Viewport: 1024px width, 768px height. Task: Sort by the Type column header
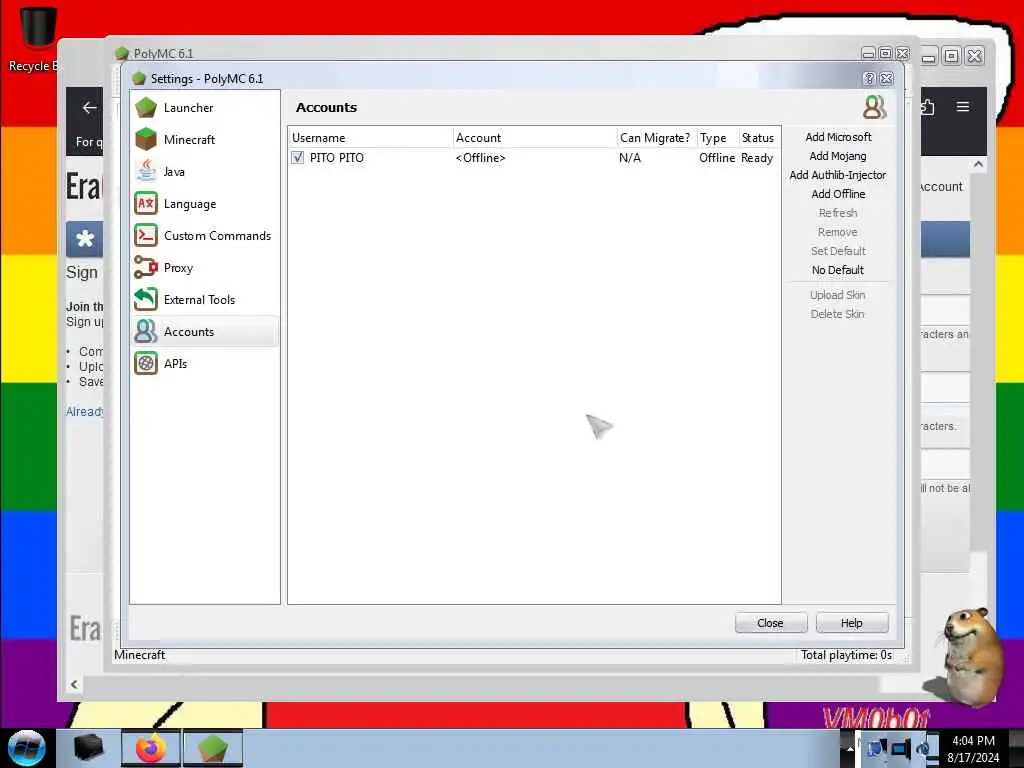[717, 138]
